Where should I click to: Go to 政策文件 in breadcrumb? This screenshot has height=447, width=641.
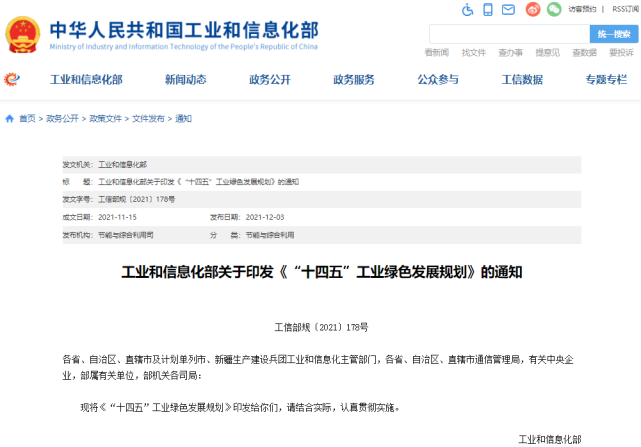105,119
